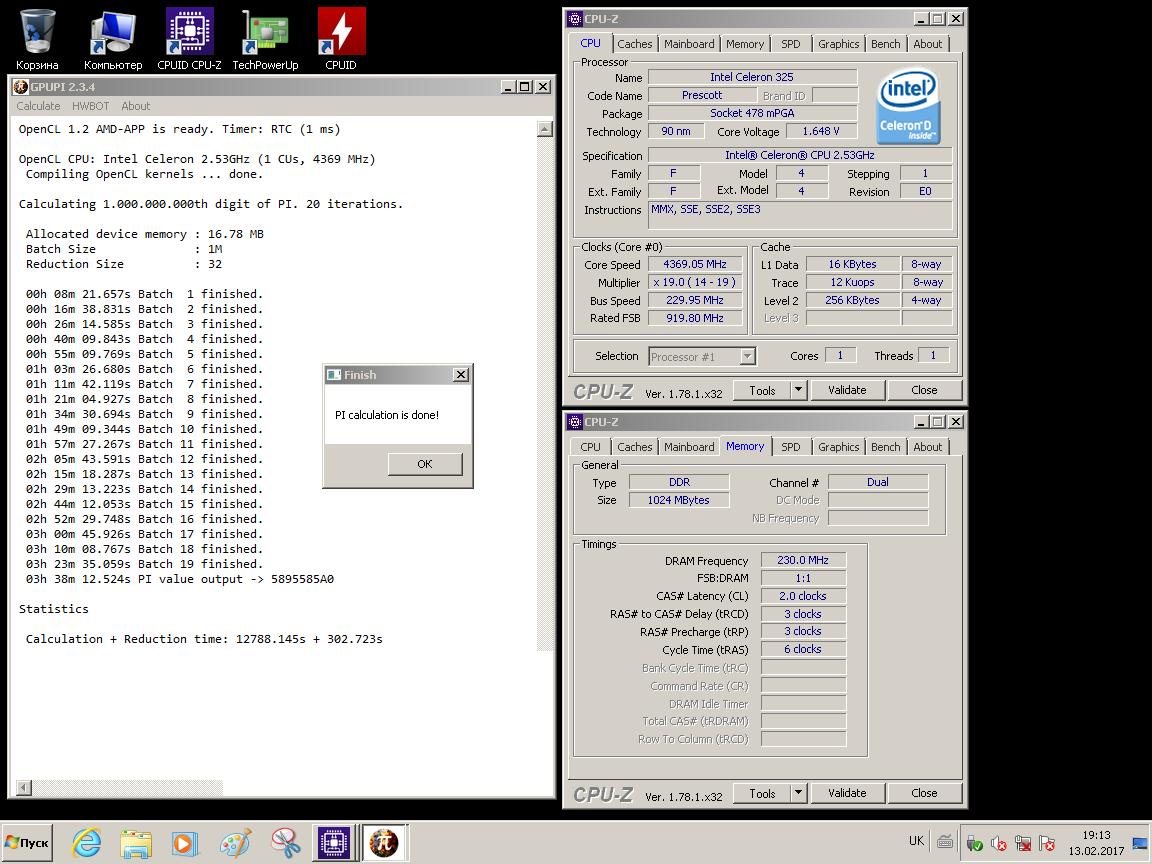Click Validate in bottom CPU-Z window

(x=847, y=793)
